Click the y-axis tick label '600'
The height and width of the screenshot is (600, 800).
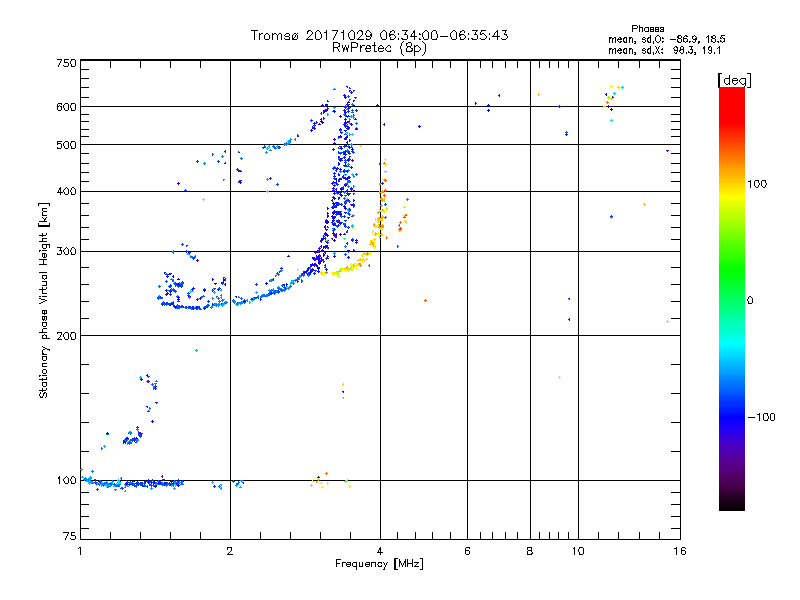66,107
